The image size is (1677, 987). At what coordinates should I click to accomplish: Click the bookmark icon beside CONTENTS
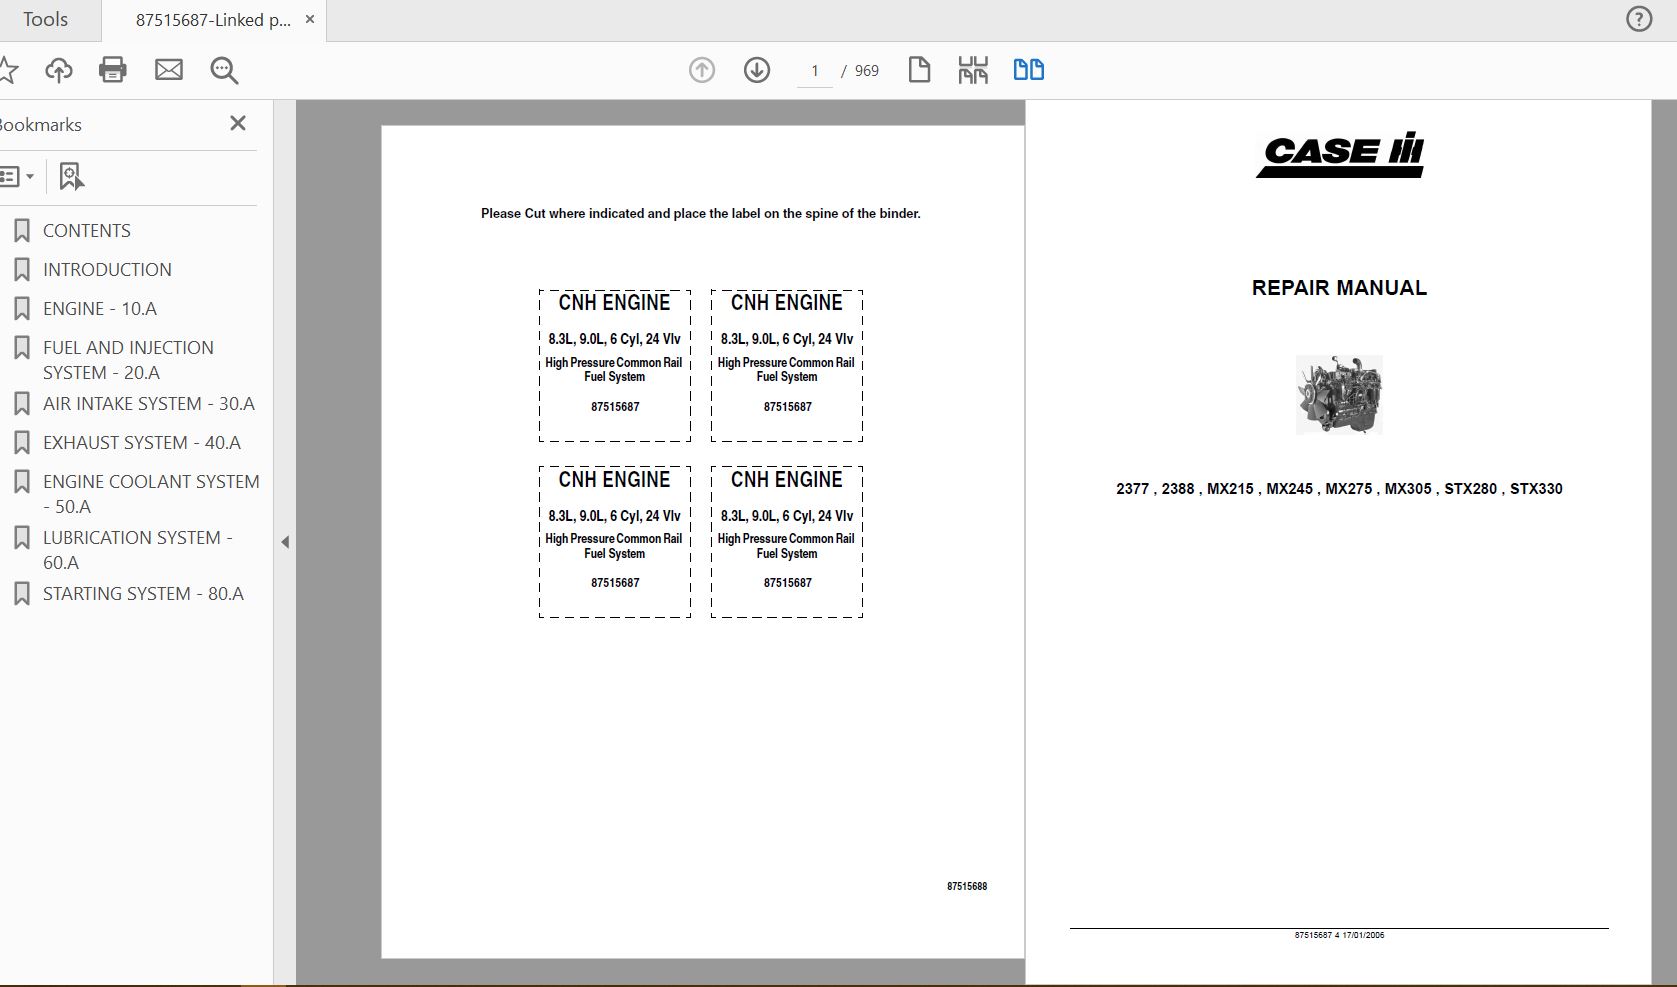(x=22, y=231)
